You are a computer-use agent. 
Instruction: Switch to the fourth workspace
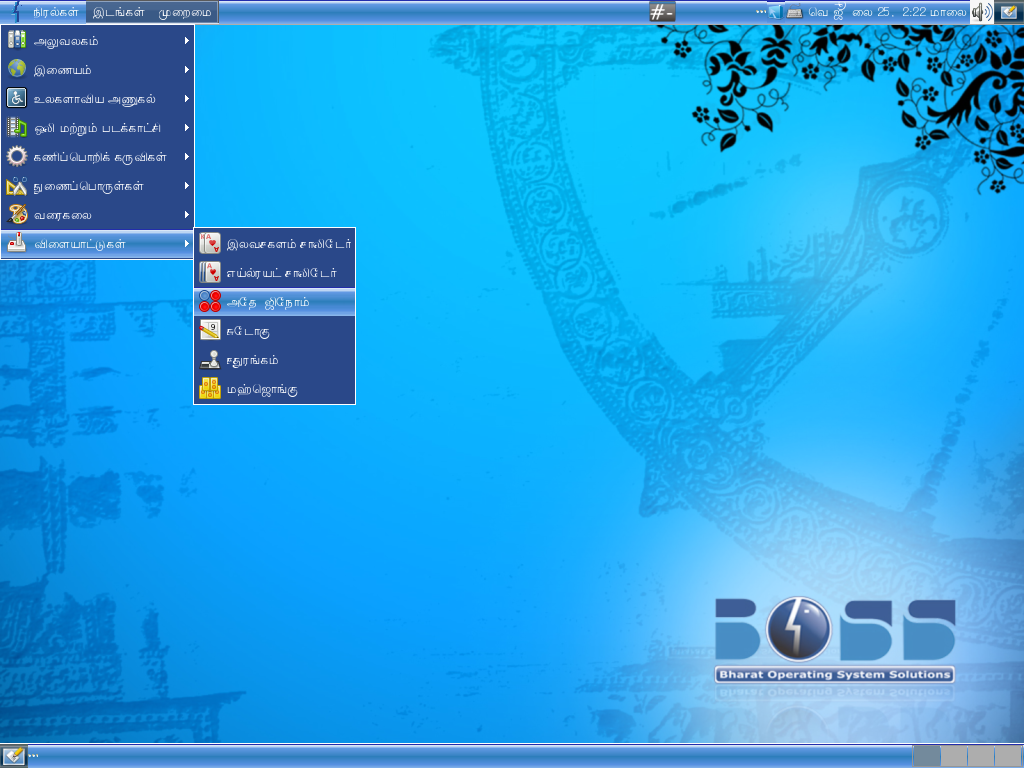point(1007,757)
